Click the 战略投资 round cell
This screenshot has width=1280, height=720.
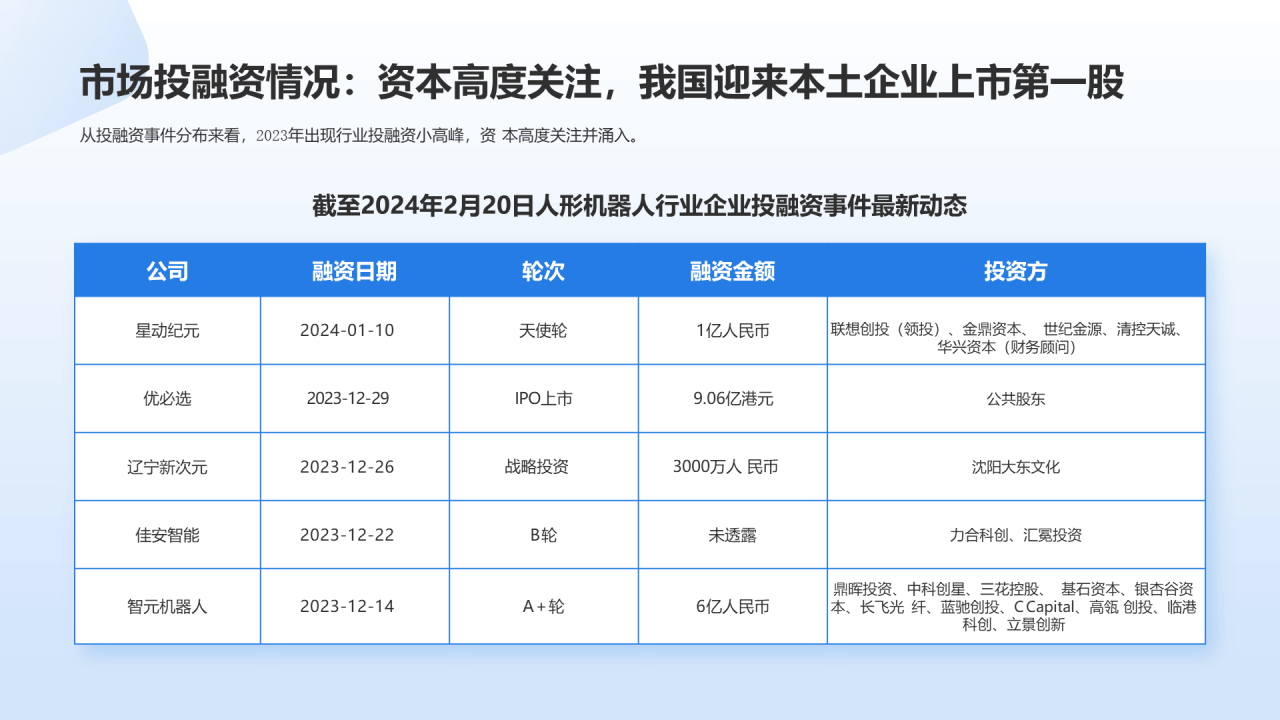(544, 466)
